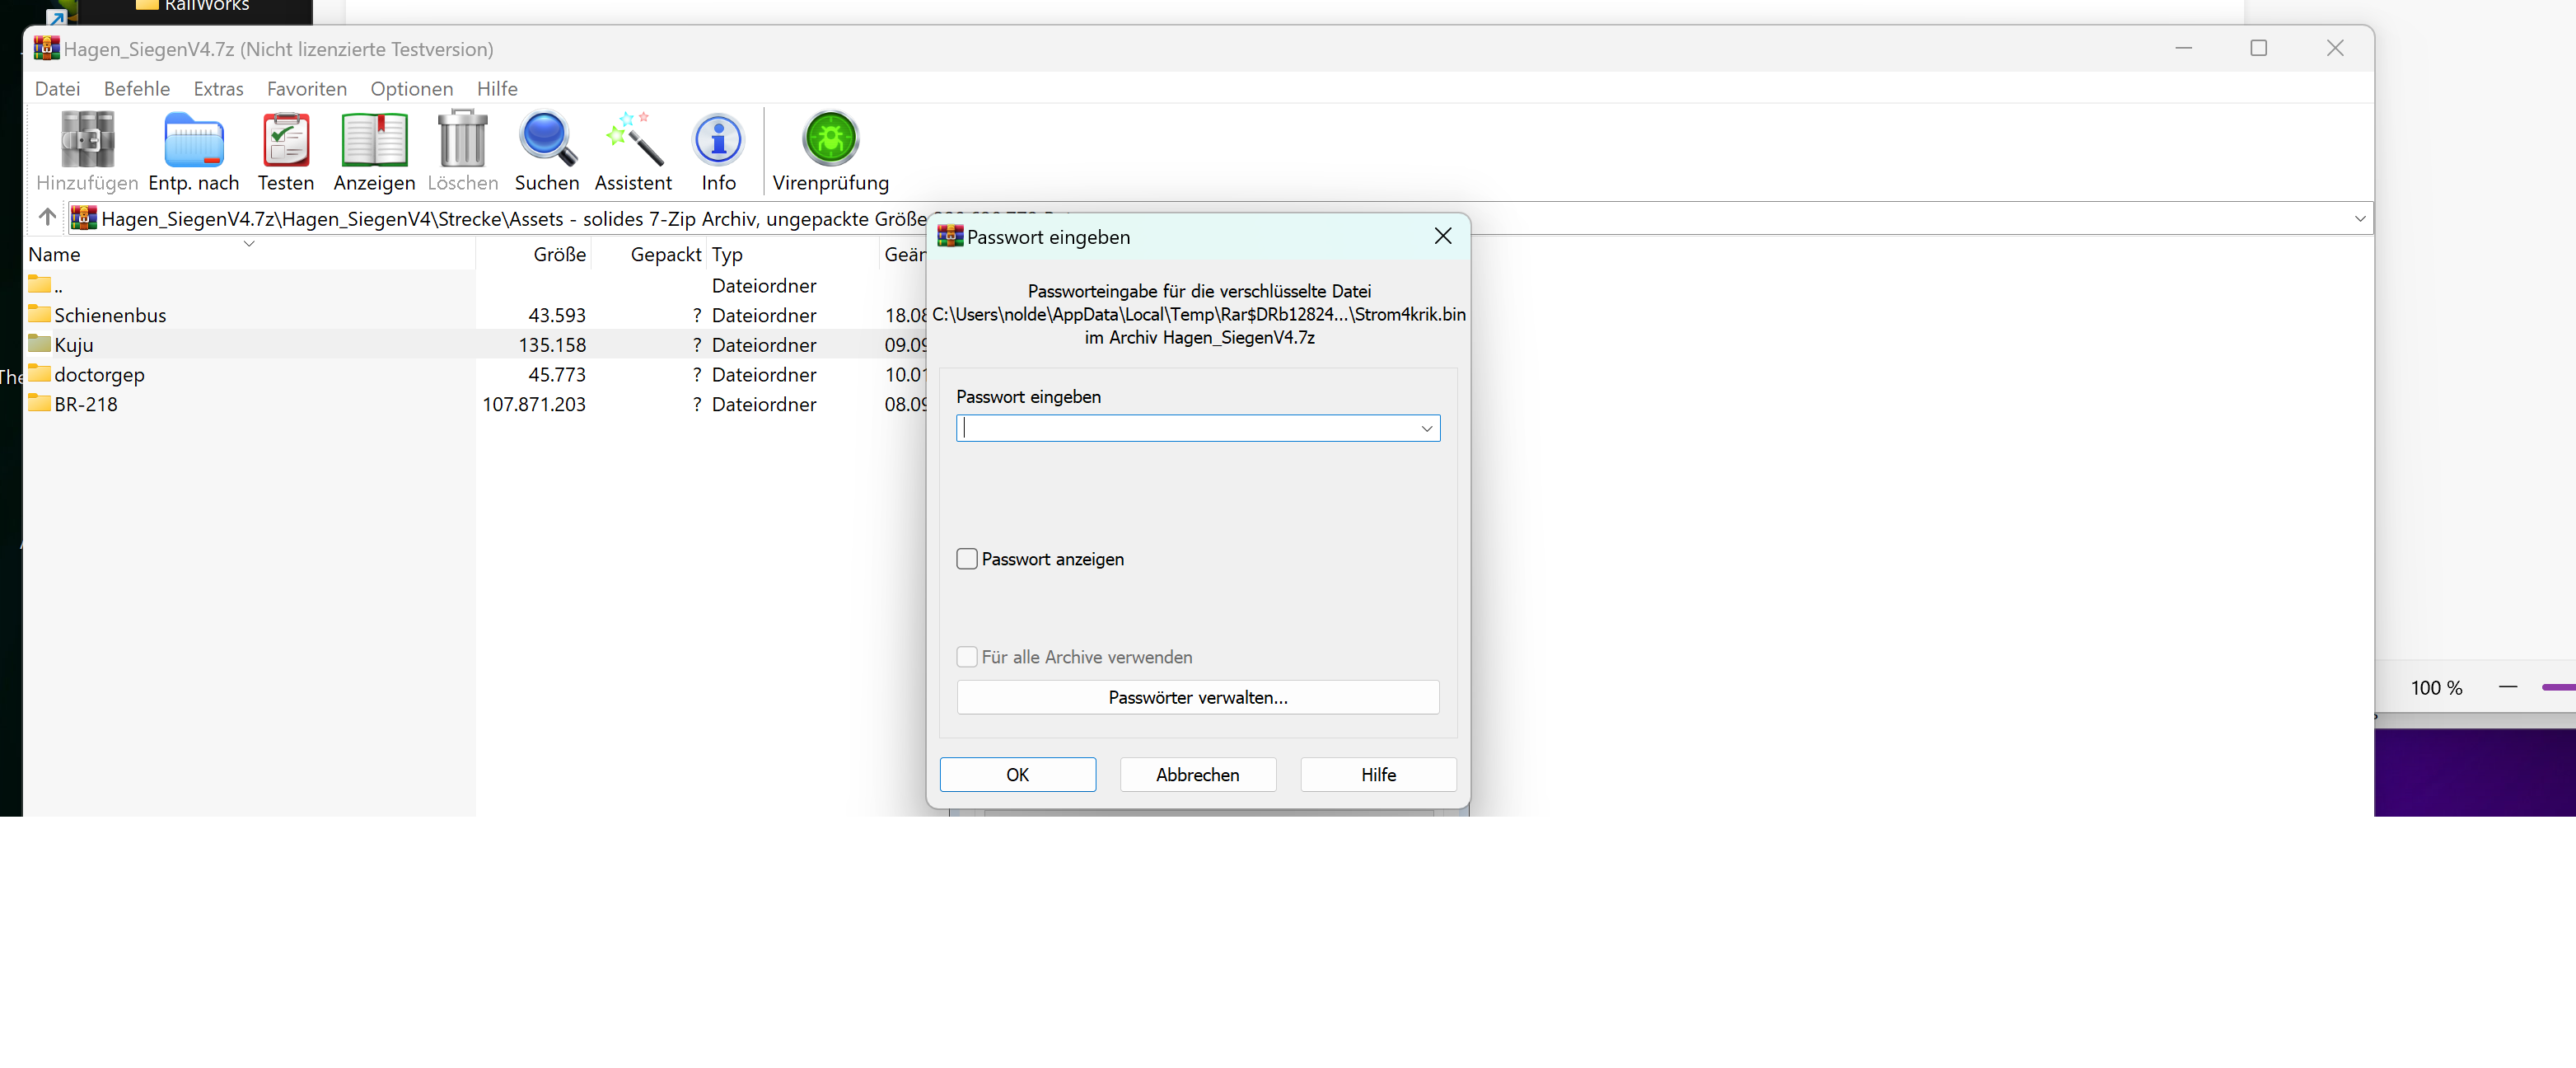
Task: Open the Datei menu
Action: [x=57, y=88]
